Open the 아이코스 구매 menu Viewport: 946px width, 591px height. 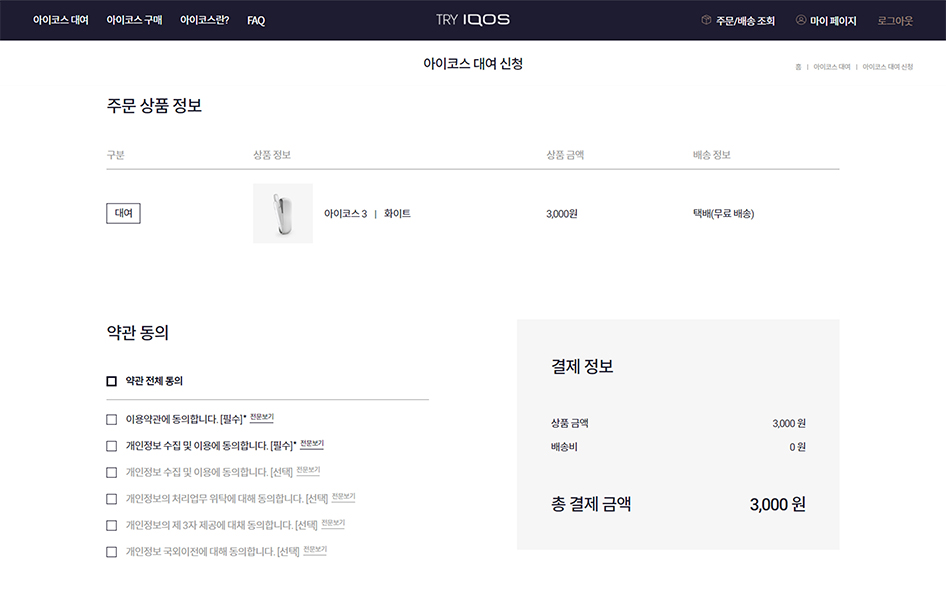pyautogui.click(x=134, y=20)
